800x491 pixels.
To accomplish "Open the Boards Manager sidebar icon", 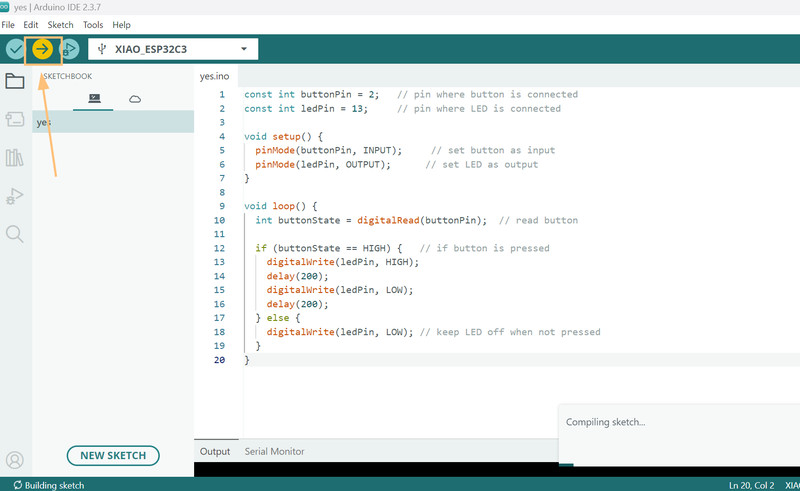I will click(15, 119).
